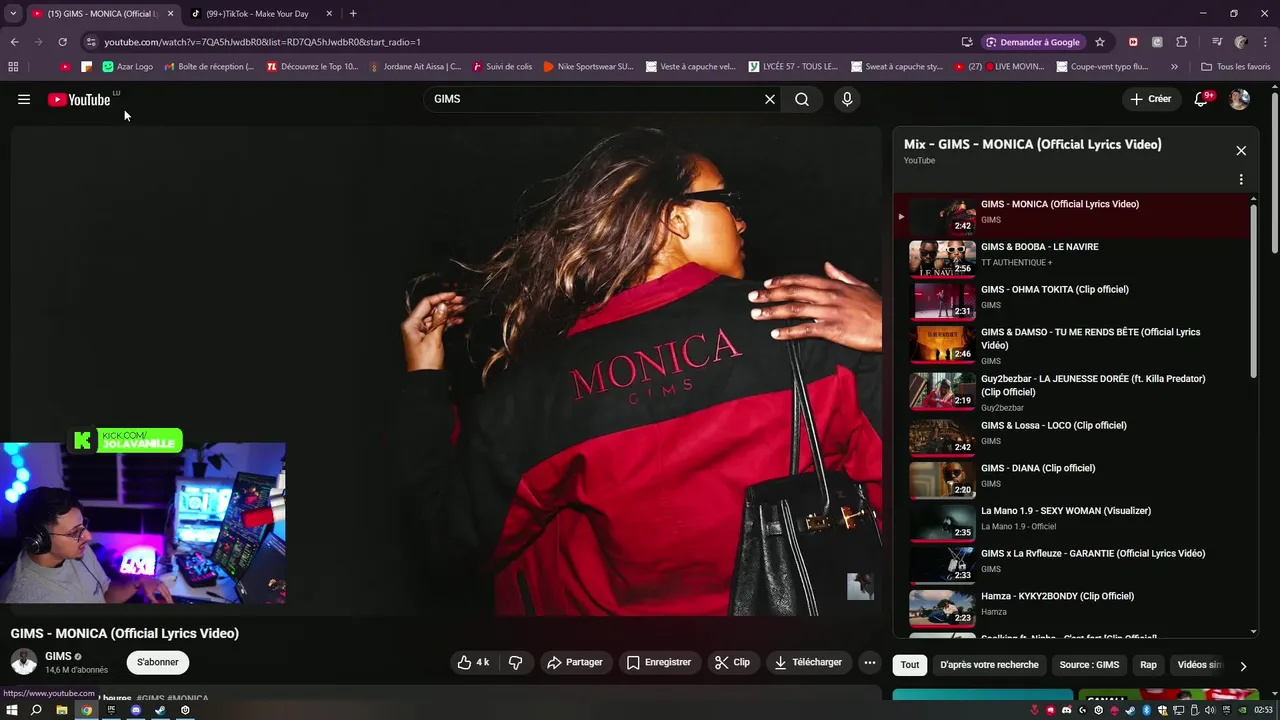Click the Partager button
Image resolution: width=1280 pixels, height=720 pixels.
[575, 662]
